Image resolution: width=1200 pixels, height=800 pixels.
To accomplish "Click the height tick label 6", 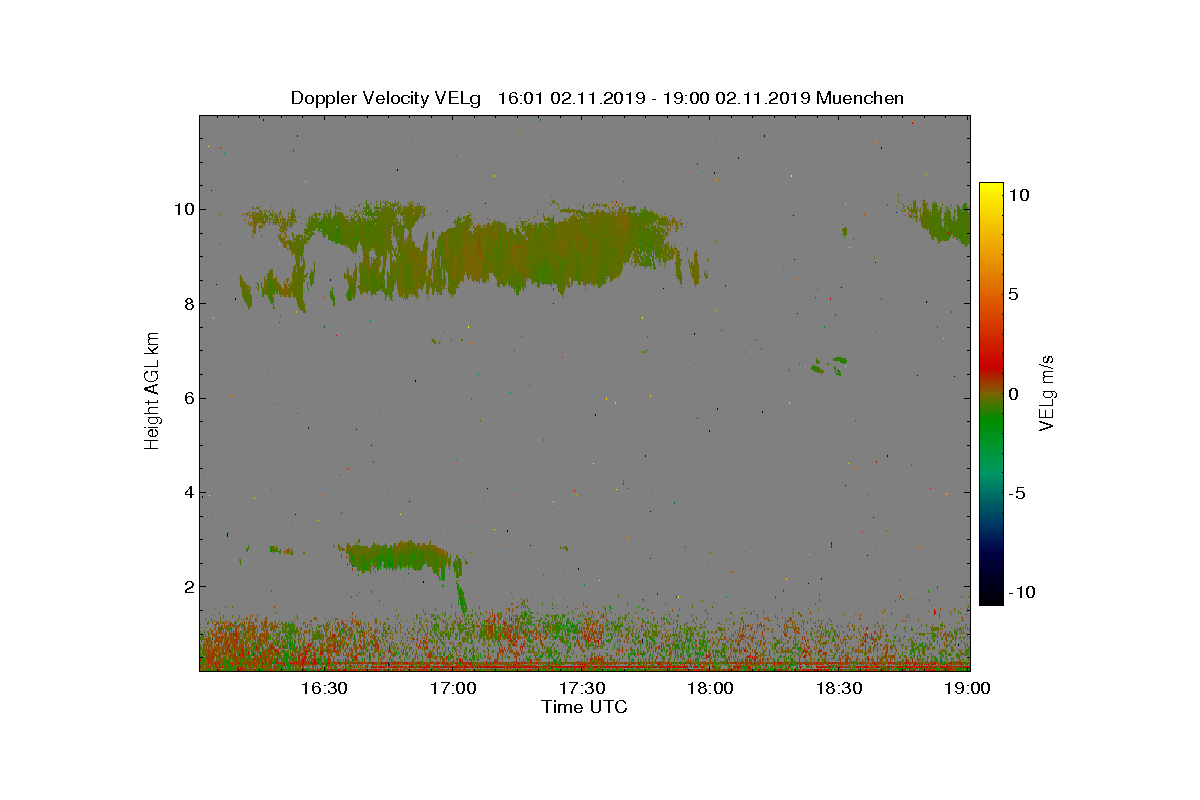I will [187, 398].
